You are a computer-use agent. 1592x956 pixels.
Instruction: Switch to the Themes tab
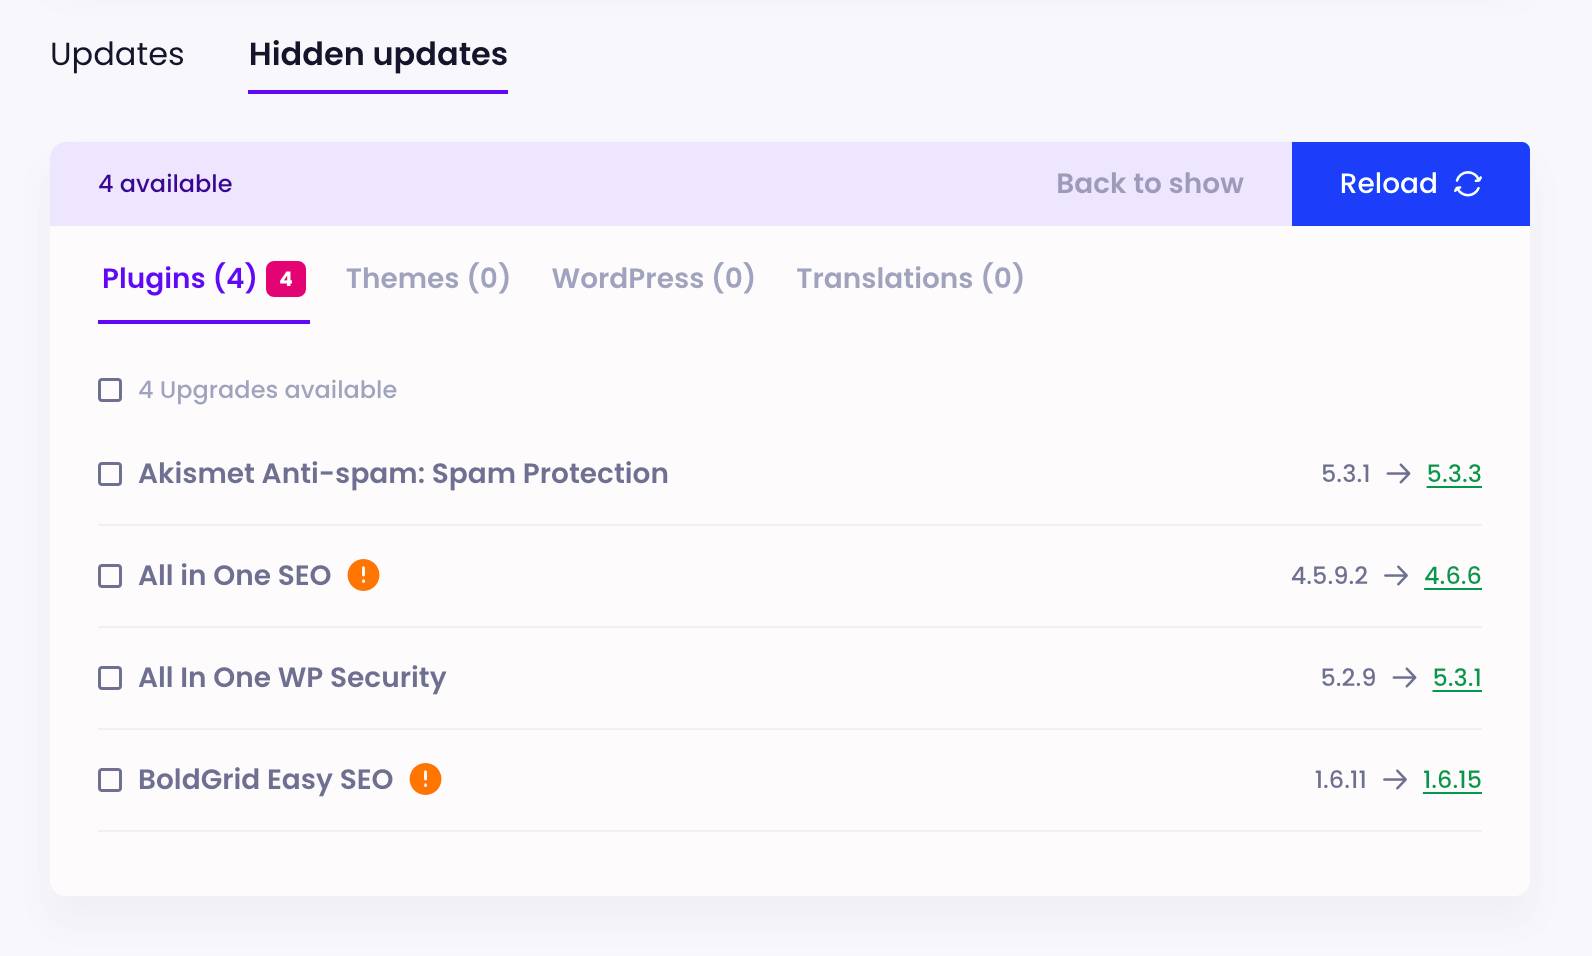pos(427,279)
